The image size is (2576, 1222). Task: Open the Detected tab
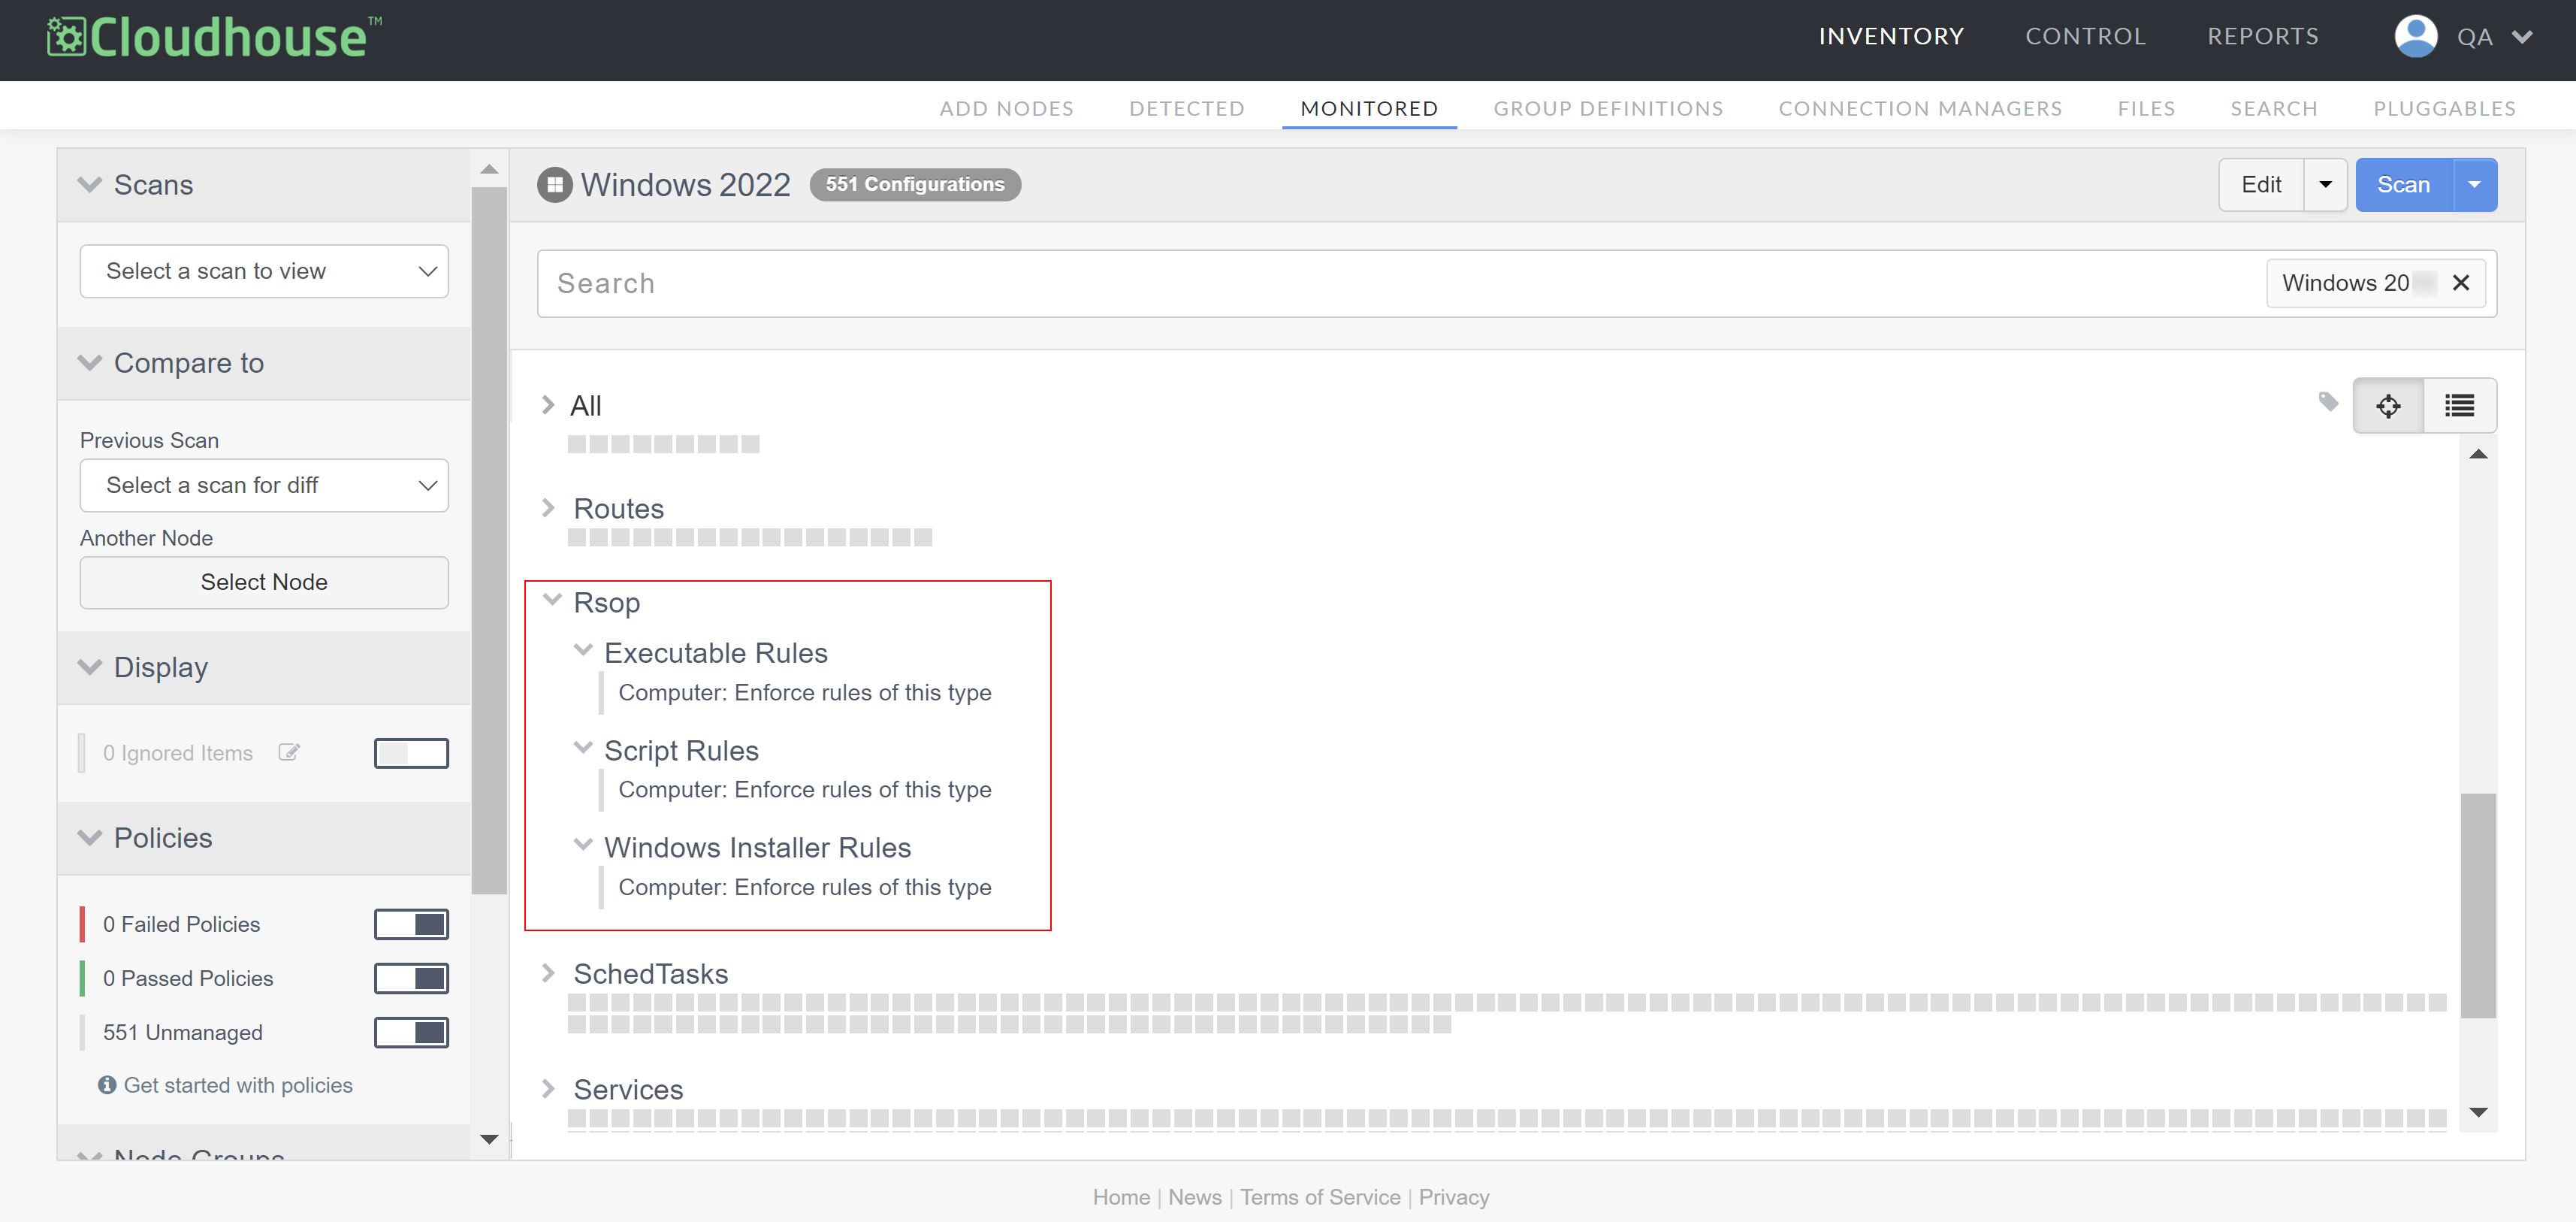point(1187,108)
